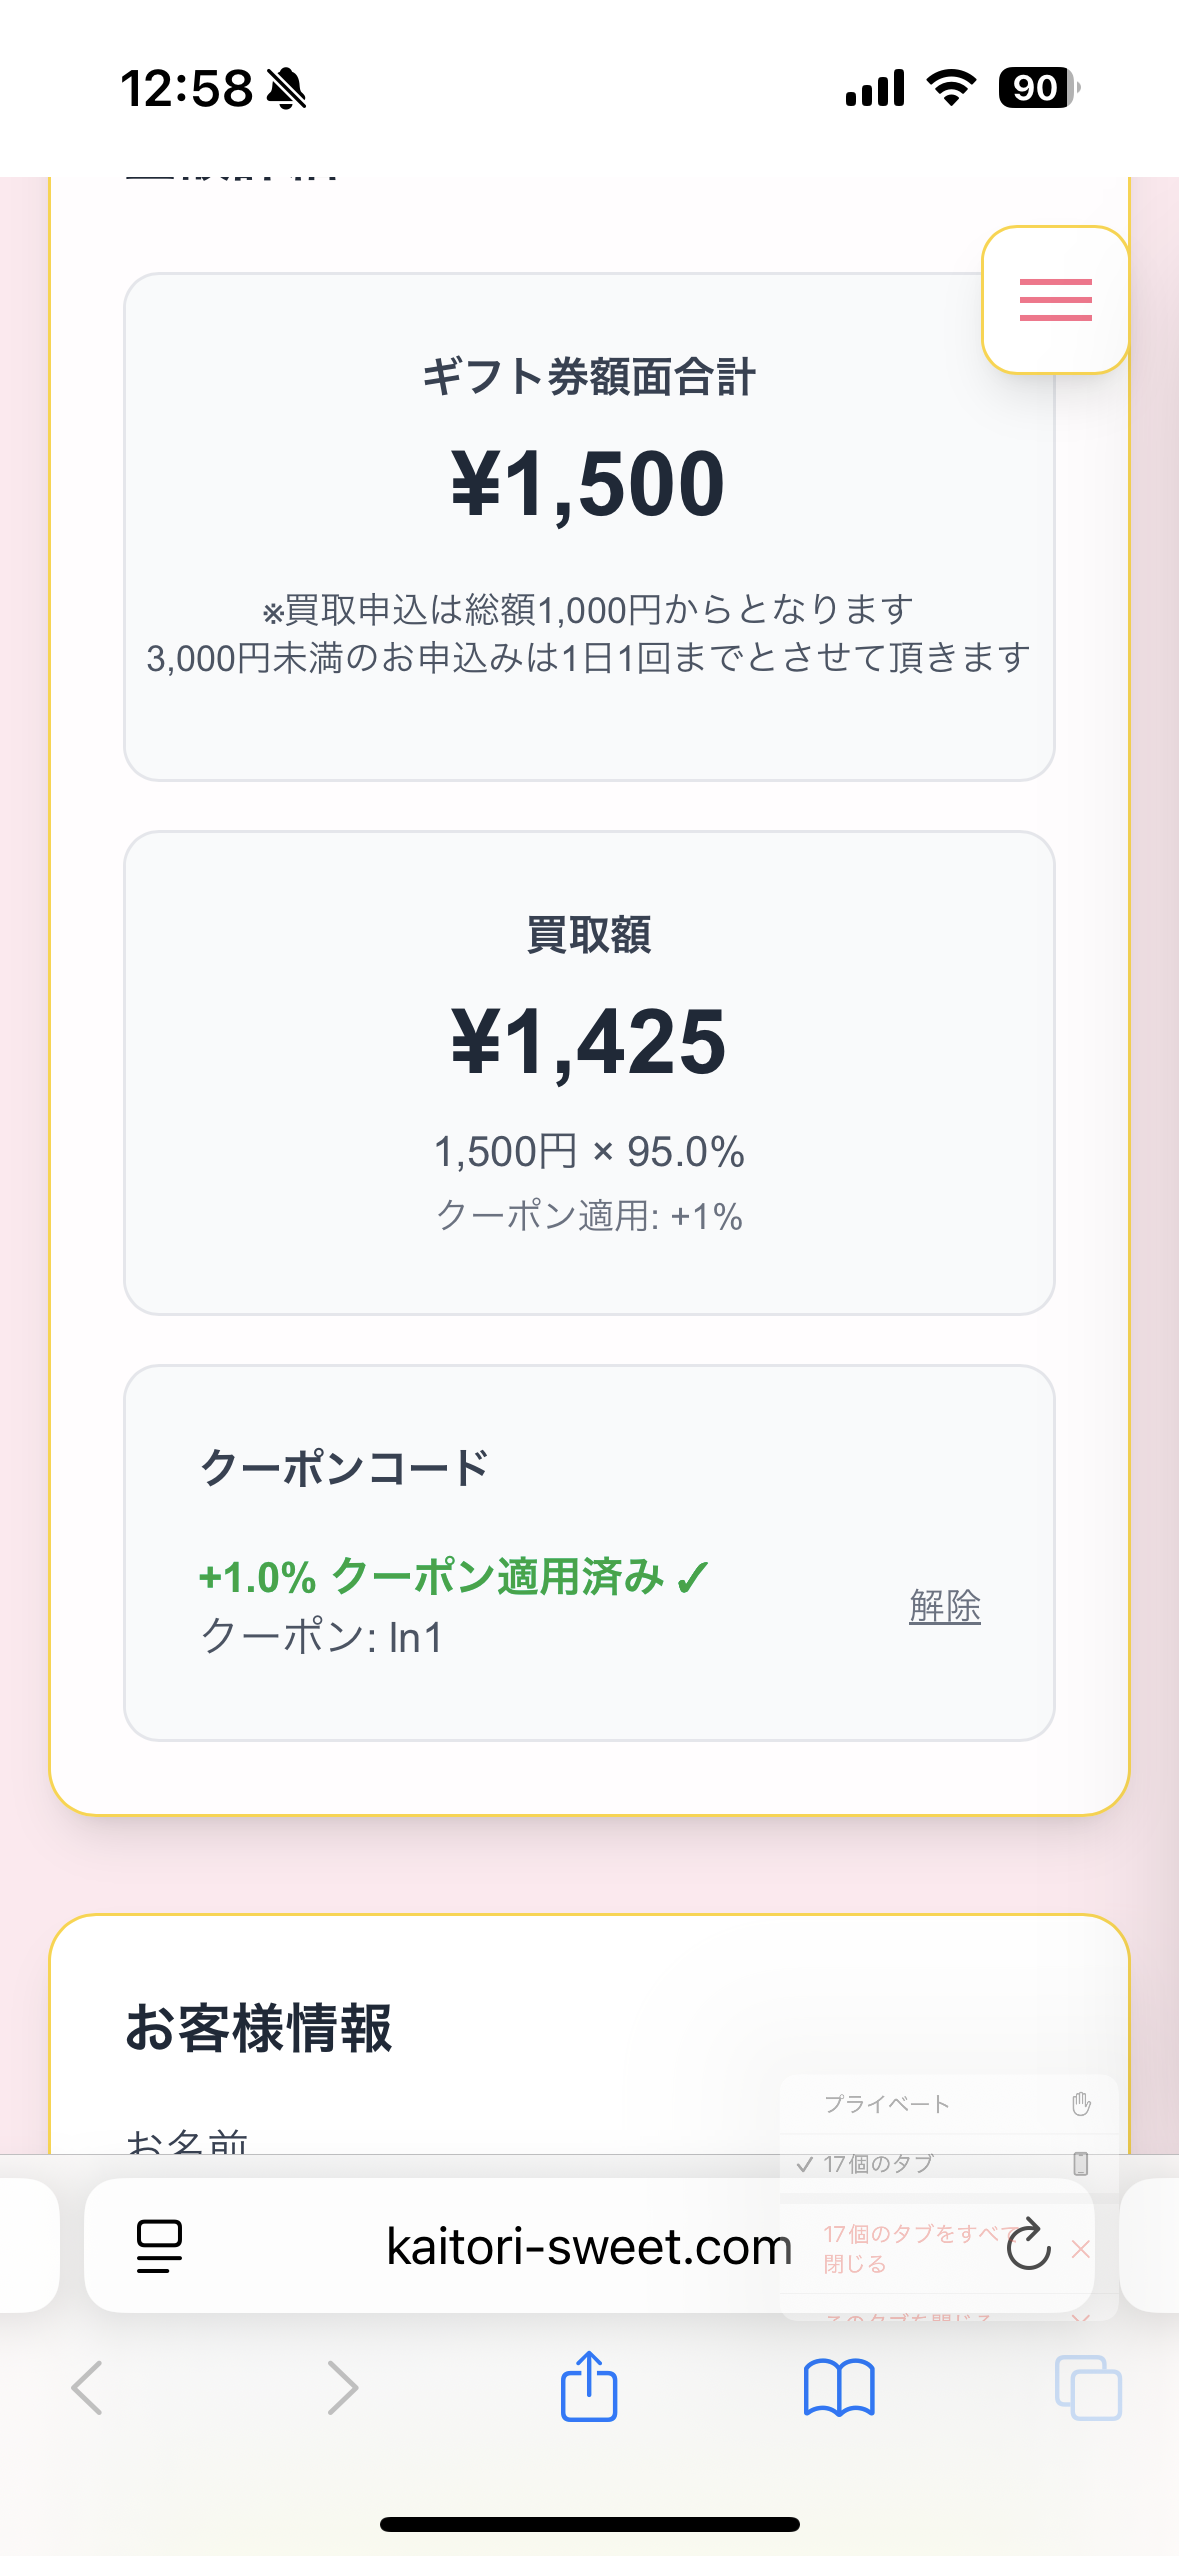
Task: Tap the お客様情報 section heading
Action: tap(258, 2028)
